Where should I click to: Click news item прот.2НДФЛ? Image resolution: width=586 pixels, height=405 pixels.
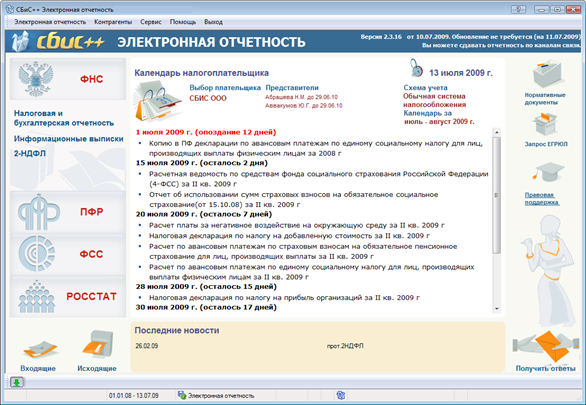[x=345, y=346]
